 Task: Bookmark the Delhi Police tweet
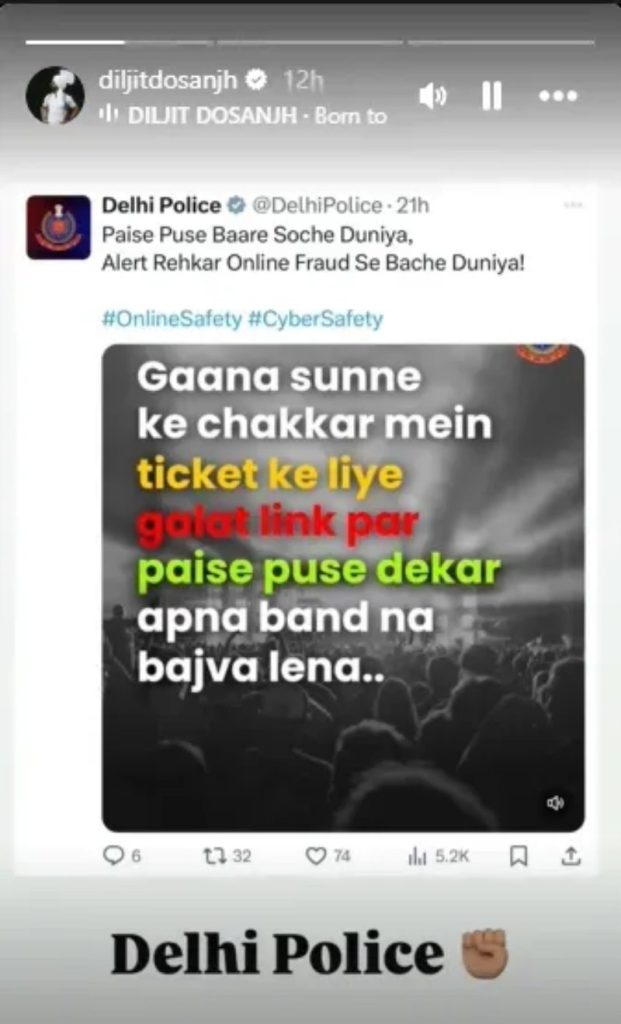point(518,856)
